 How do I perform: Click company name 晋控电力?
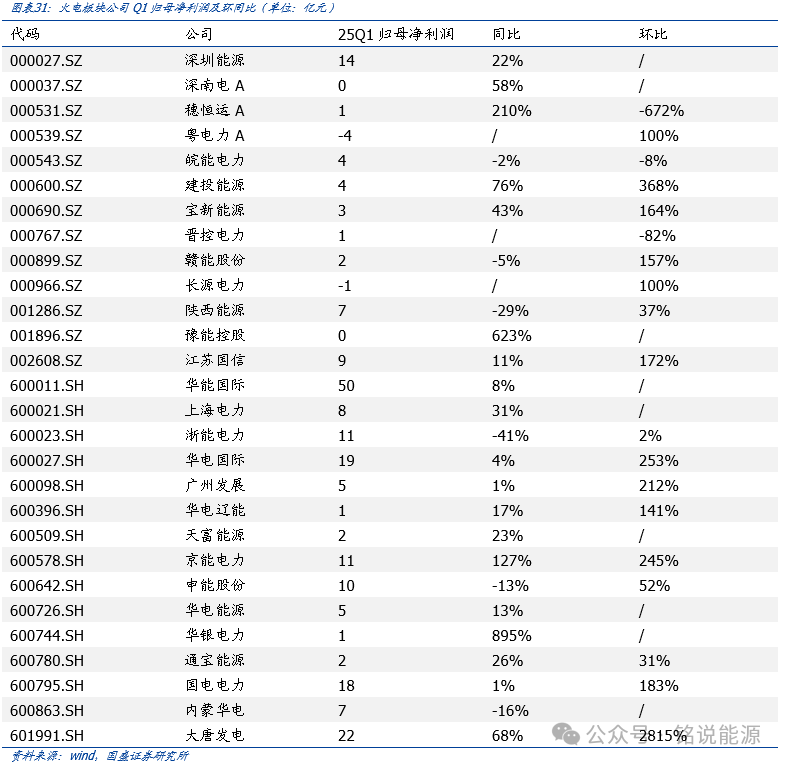coord(215,235)
